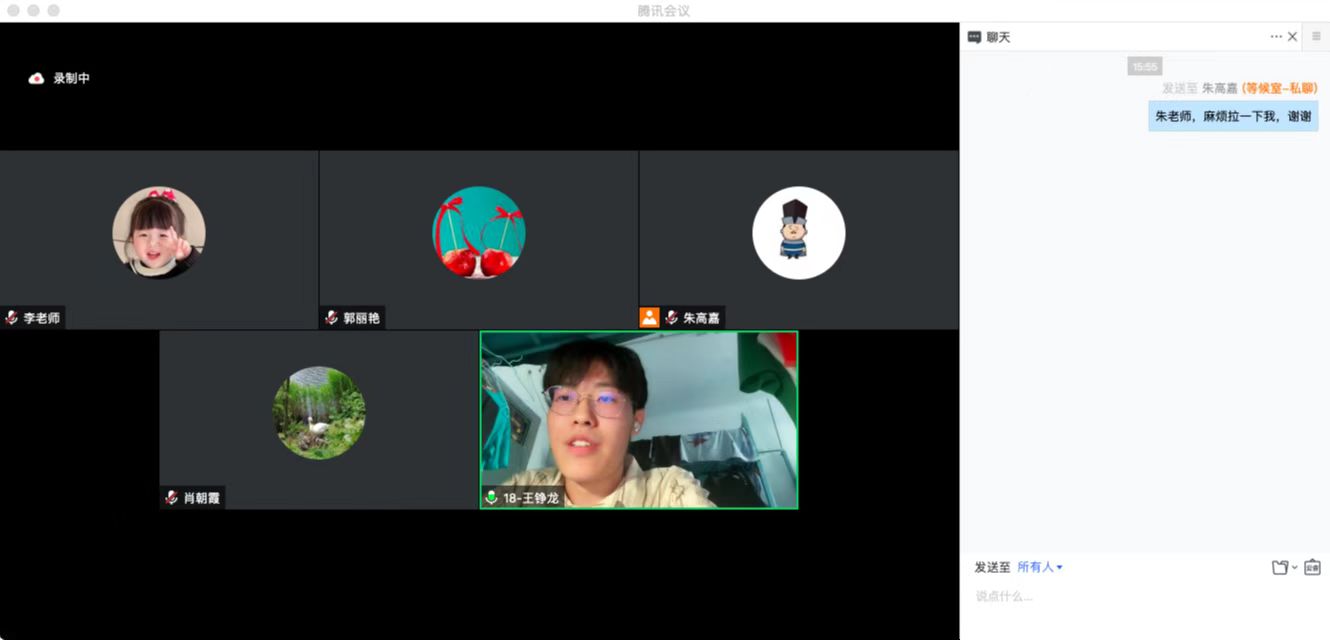This screenshot has height=640, width=1330.
Task: Click the message bubble 朱老师，麻烦拉一下我
Action: 1232,116
